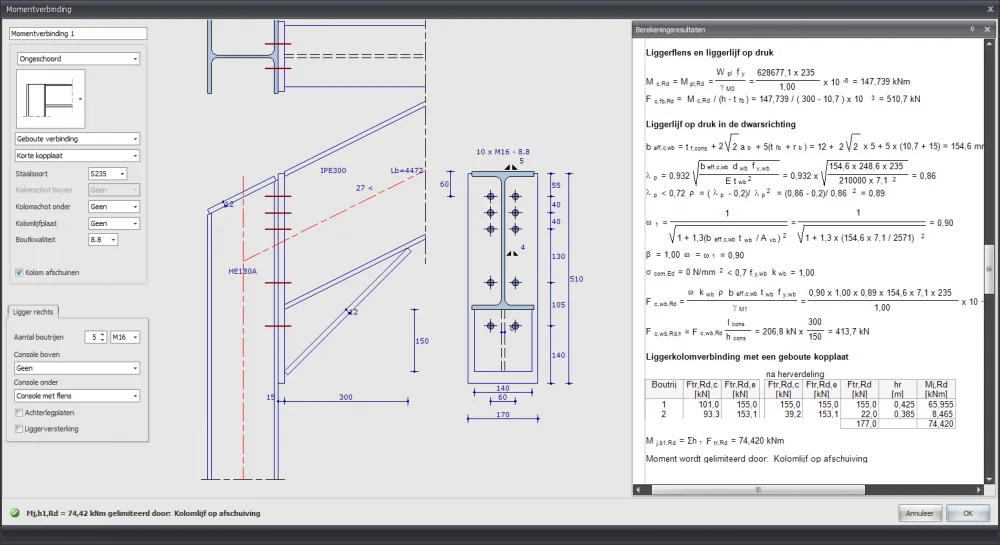Click the results vertical scrollbar down arrow

pyautogui.click(x=989, y=479)
